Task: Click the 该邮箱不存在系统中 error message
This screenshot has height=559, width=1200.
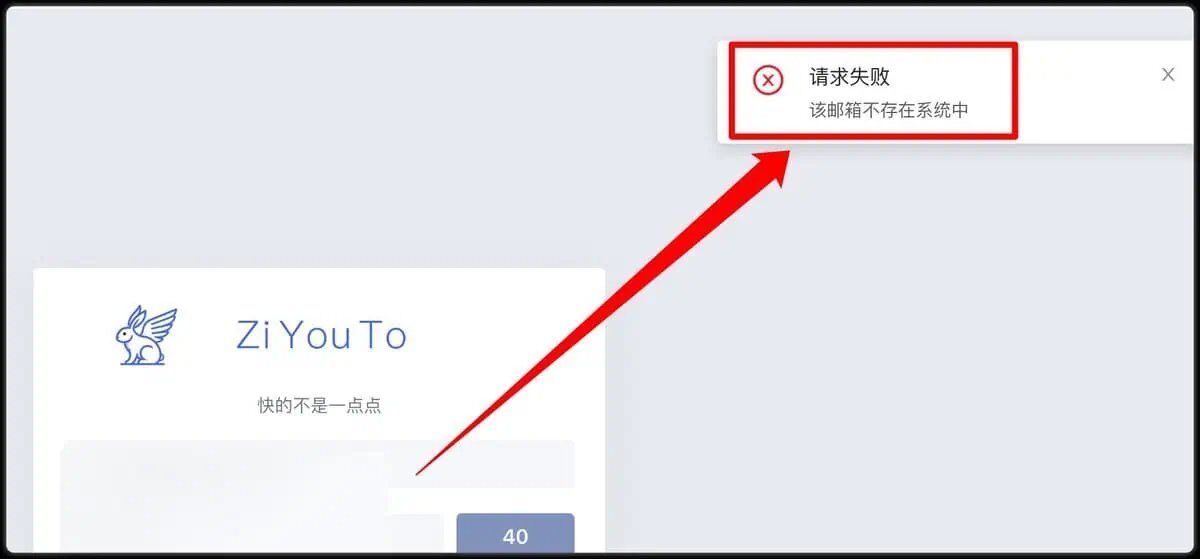Action: tap(889, 110)
